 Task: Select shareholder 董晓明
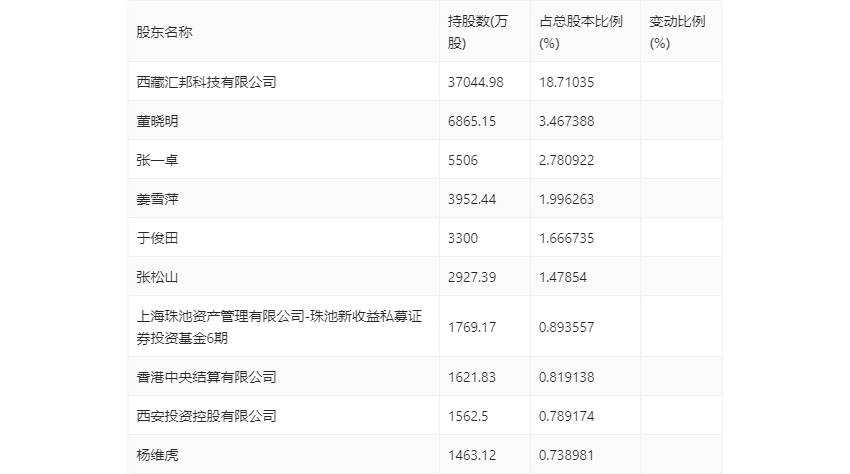pos(157,121)
